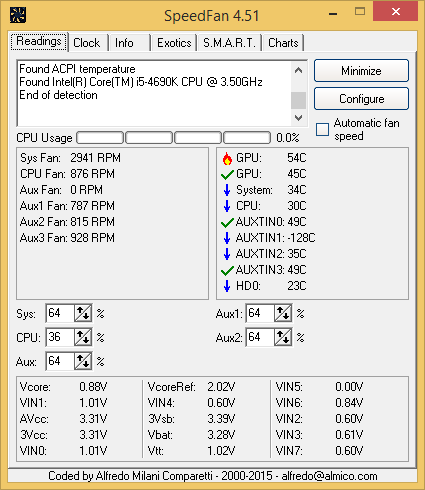Open the Info tab
The width and height of the screenshot is (425, 490).
[x=130, y=43]
